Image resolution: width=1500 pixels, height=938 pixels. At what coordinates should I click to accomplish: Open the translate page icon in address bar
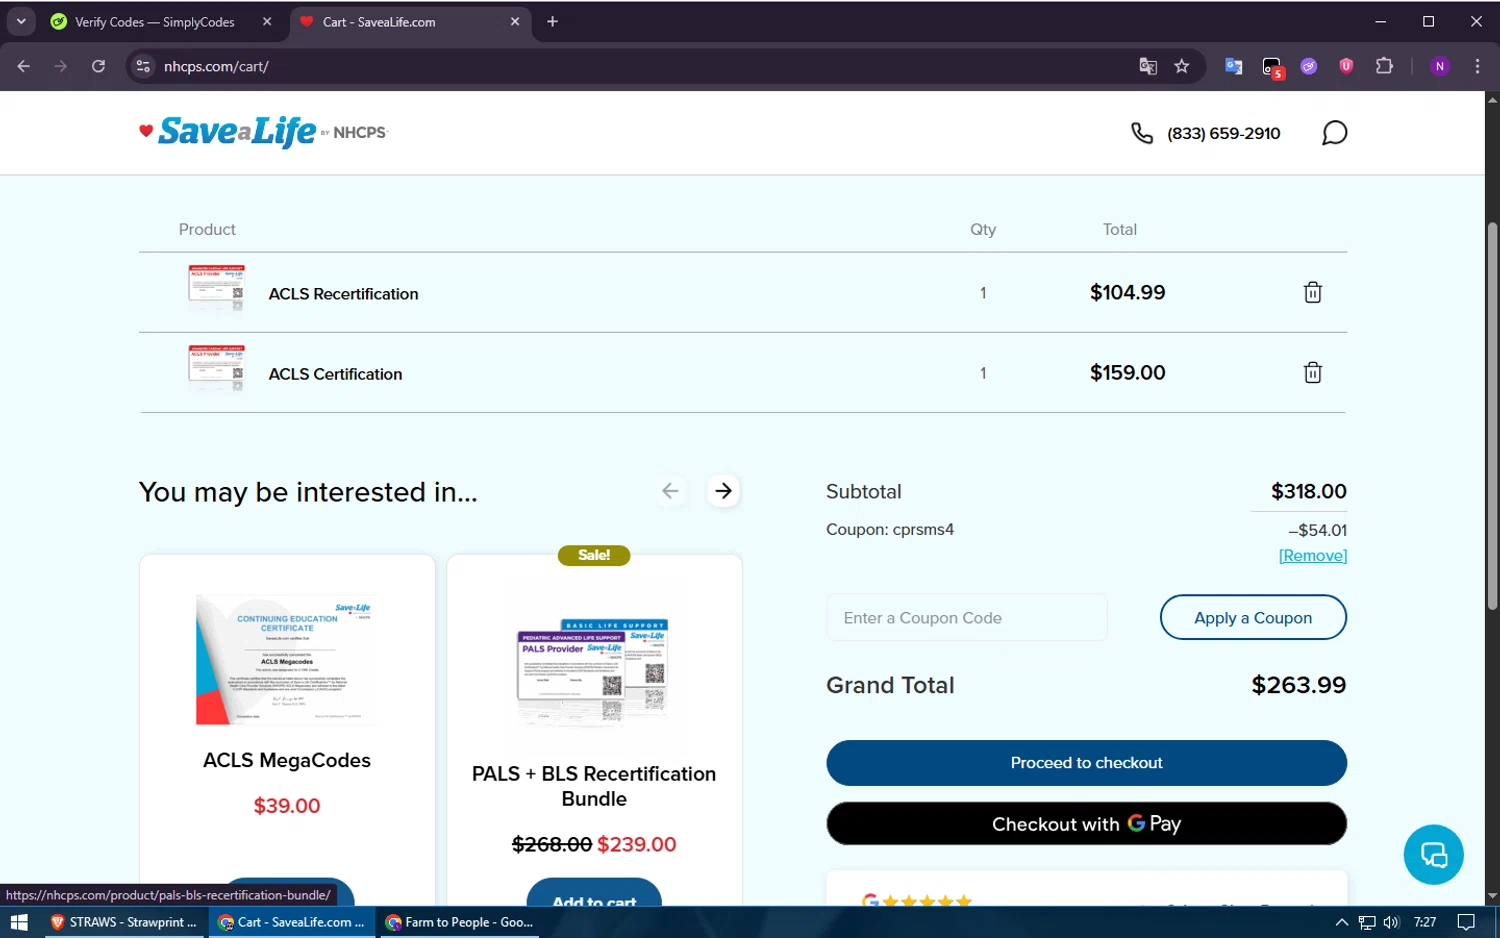click(1148, 66)
